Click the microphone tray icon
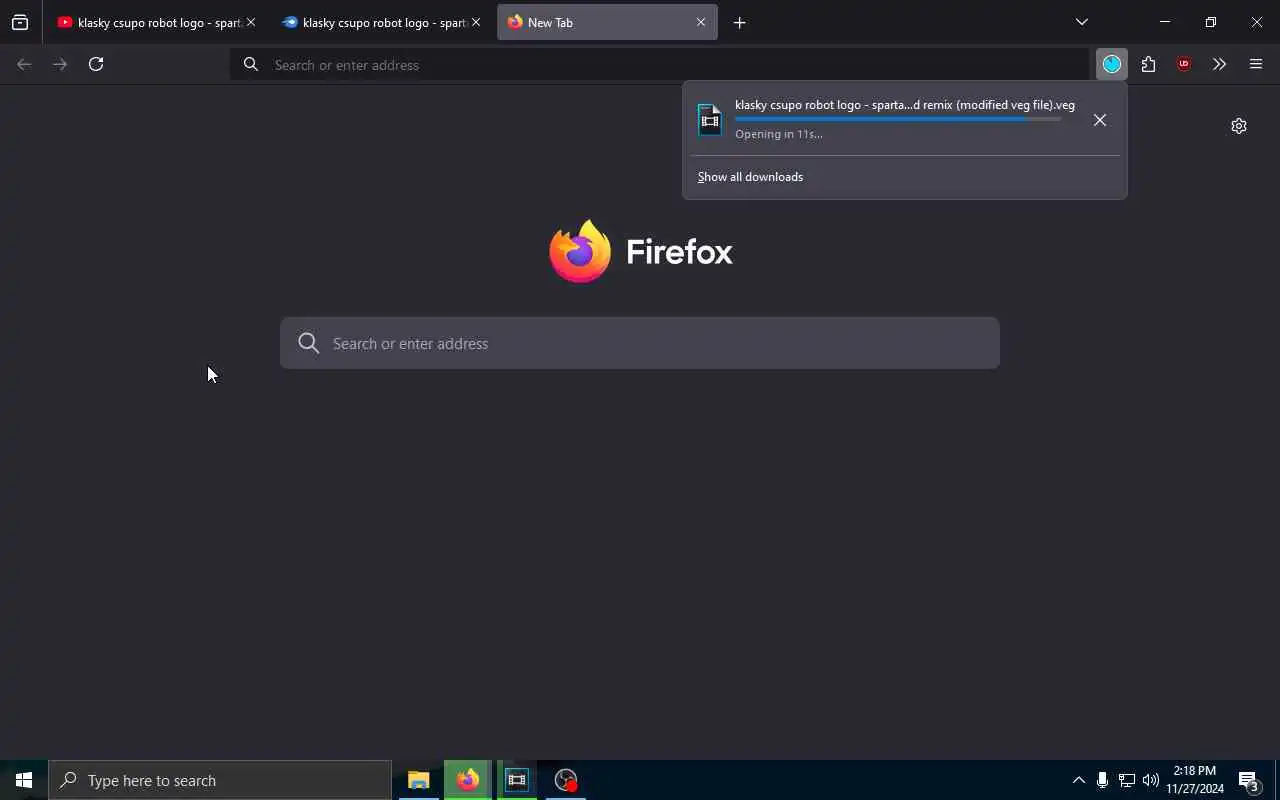Image resolution: width=1280 pixels, height=800 pixels. coord(1102,780)
